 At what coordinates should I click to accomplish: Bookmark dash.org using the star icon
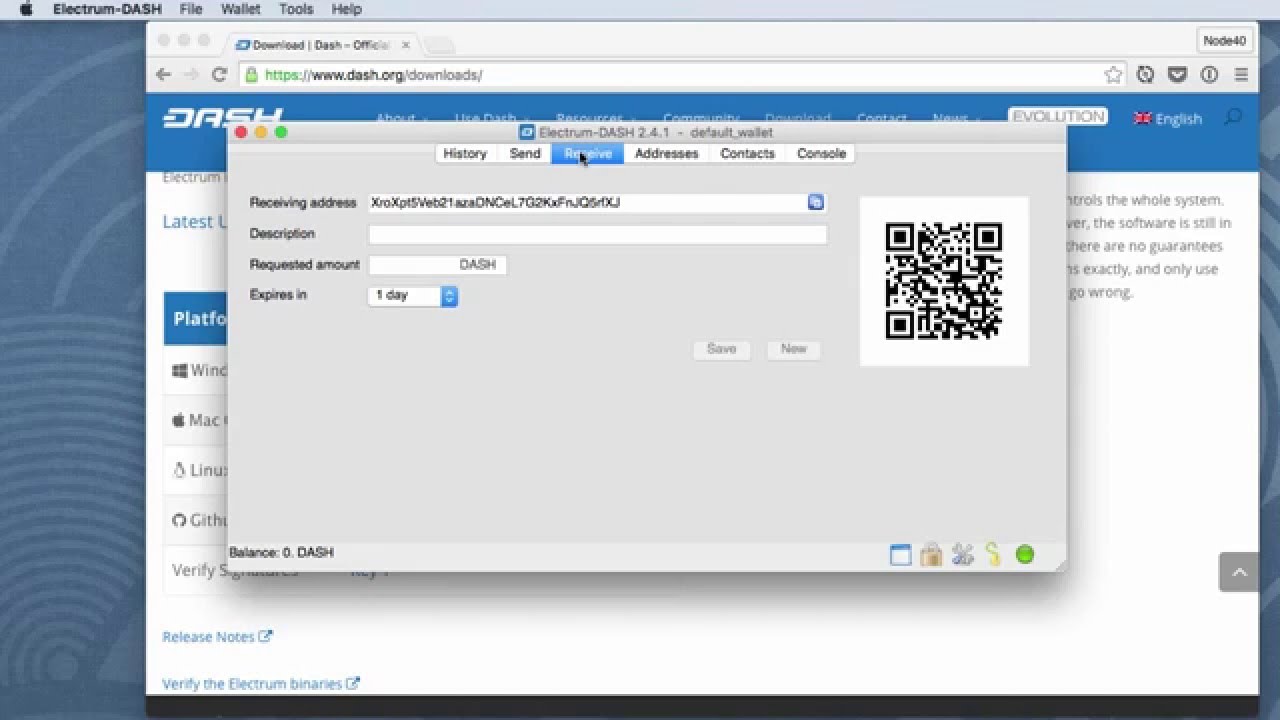[x=1112, y=74]
